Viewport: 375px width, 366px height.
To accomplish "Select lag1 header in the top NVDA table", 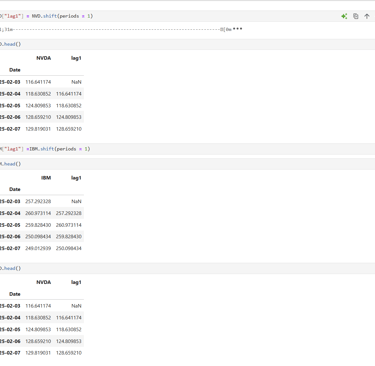I will 76,58.
